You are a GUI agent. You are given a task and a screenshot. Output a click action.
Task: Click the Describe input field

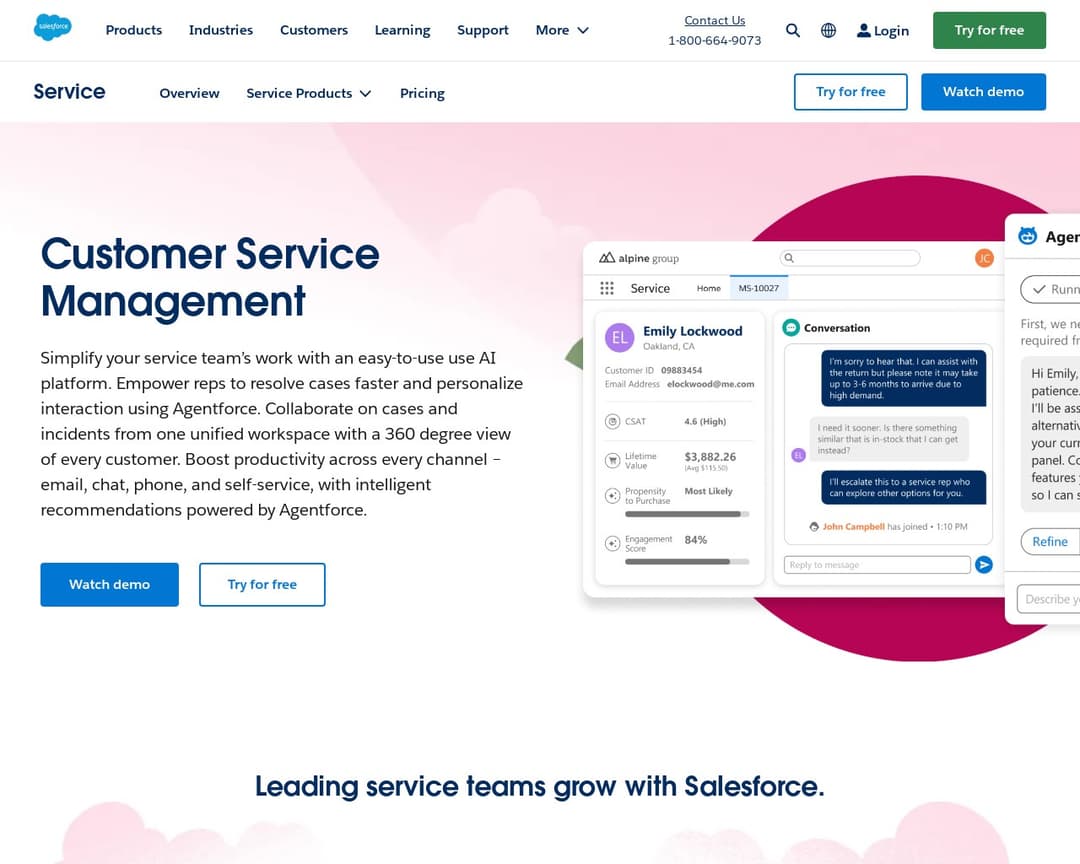(x=1048, y=599)
